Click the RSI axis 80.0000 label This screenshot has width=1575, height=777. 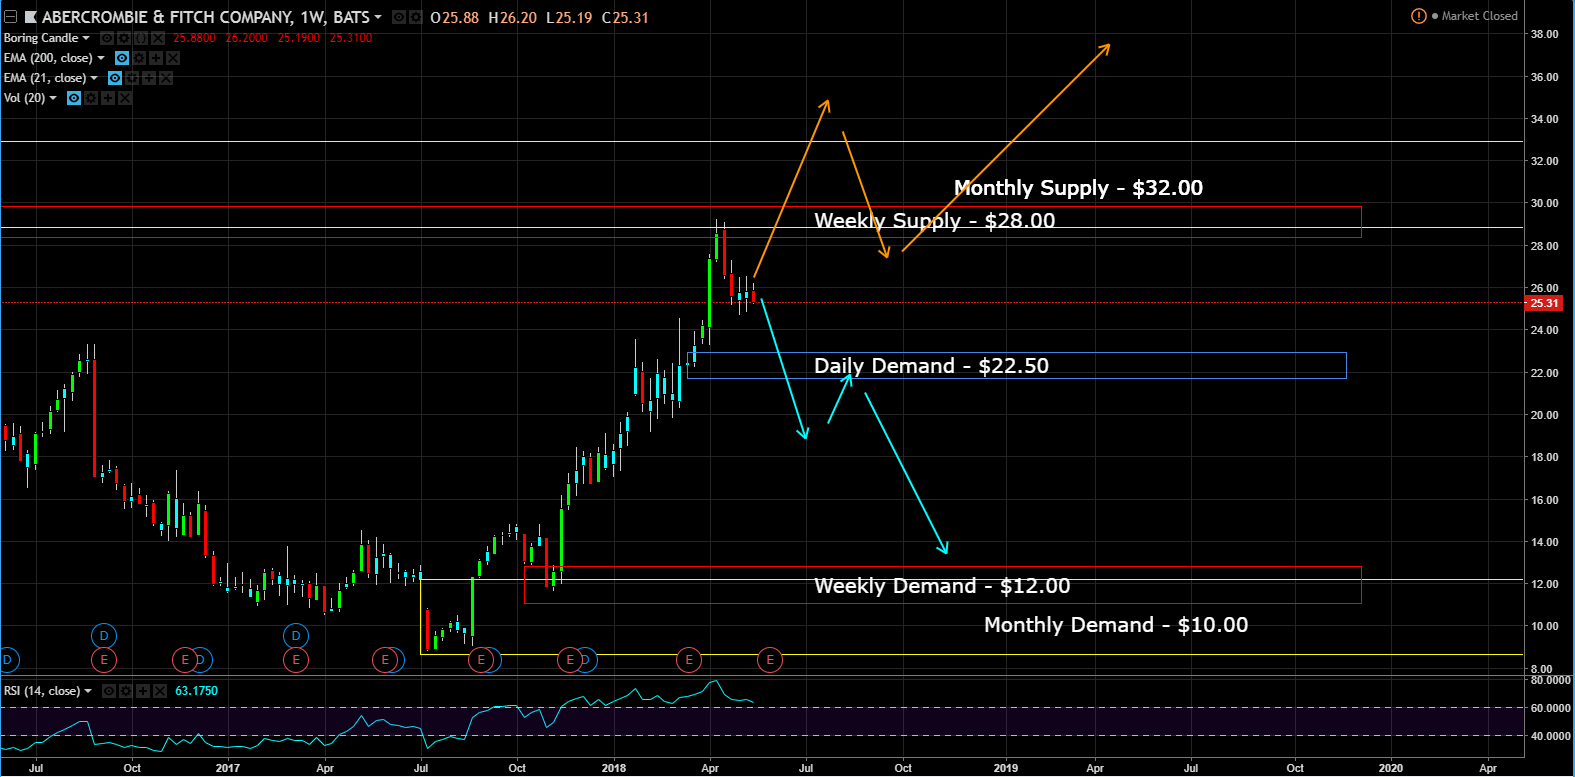tap(1551, 680)
